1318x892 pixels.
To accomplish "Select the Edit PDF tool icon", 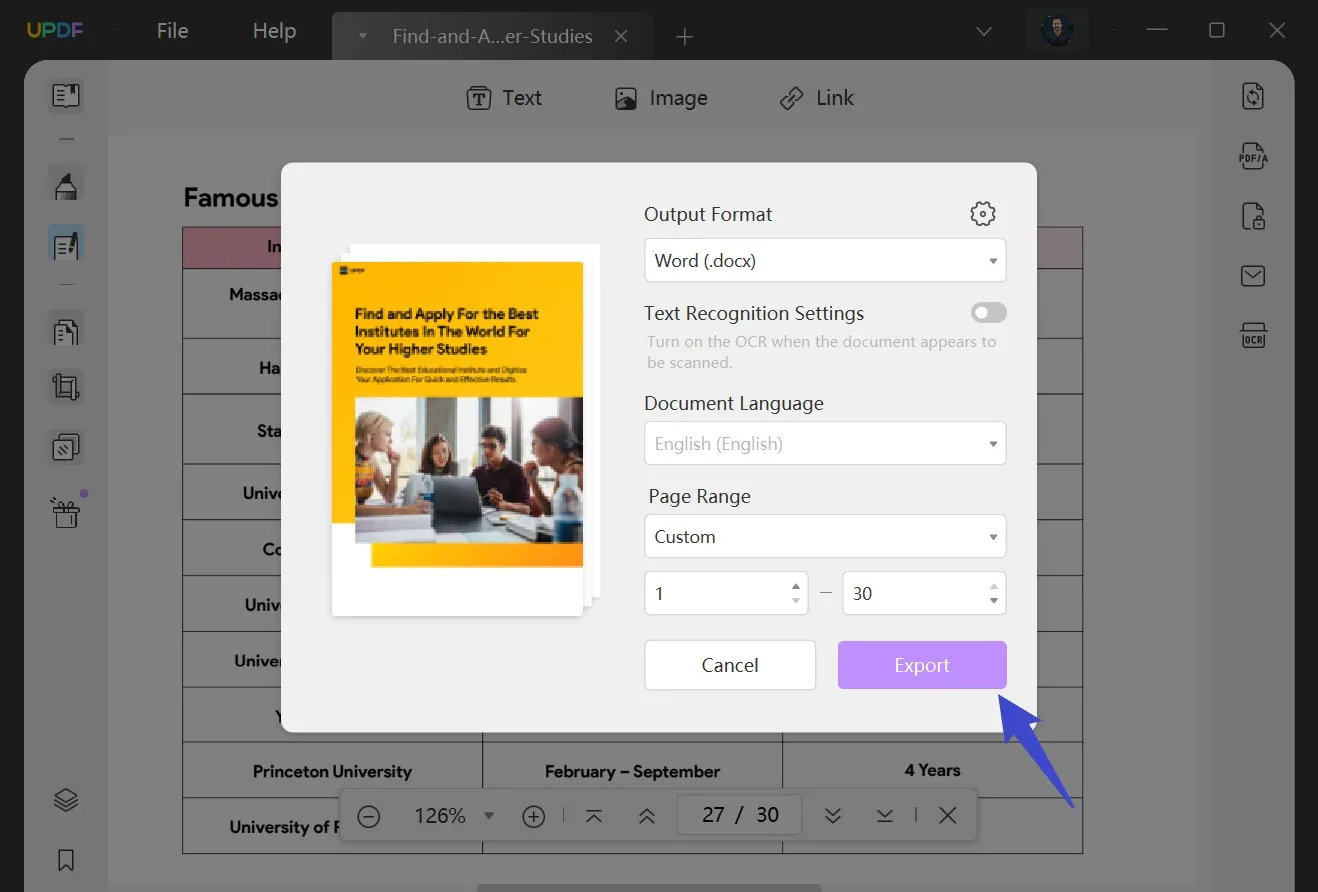I will 65,243.
